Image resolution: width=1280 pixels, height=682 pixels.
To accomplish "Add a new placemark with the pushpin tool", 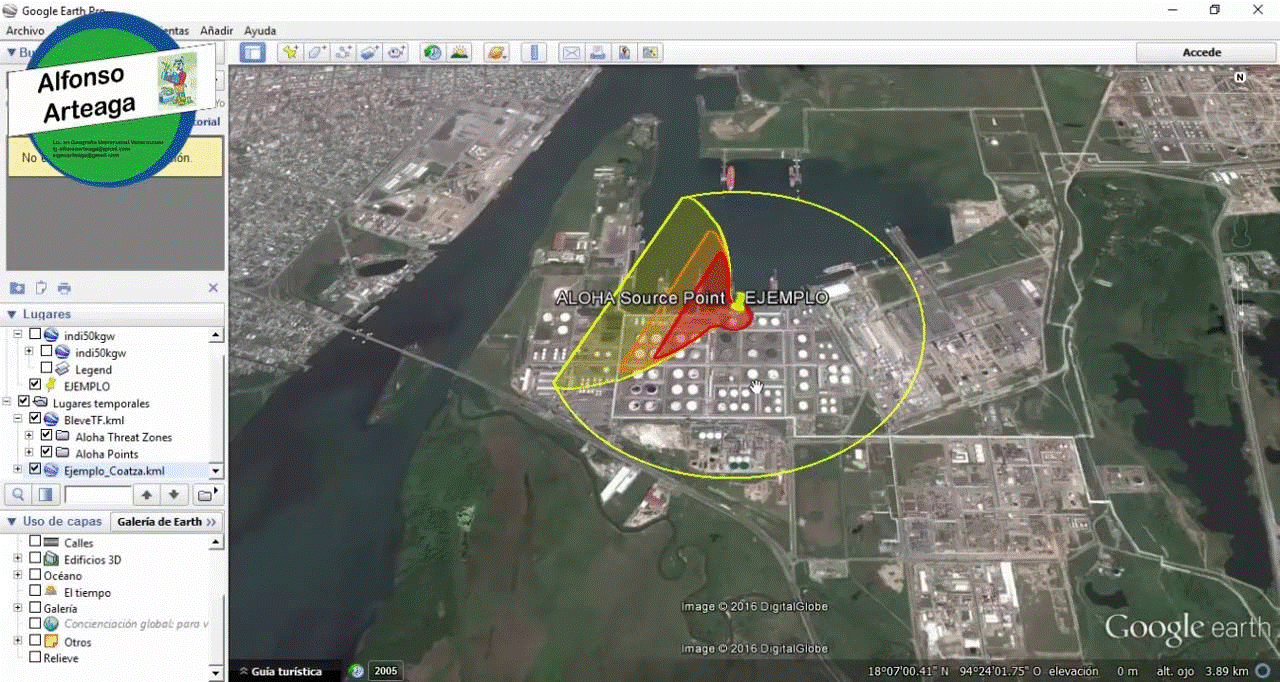I will pyautogui.click(x=290, y=53).
